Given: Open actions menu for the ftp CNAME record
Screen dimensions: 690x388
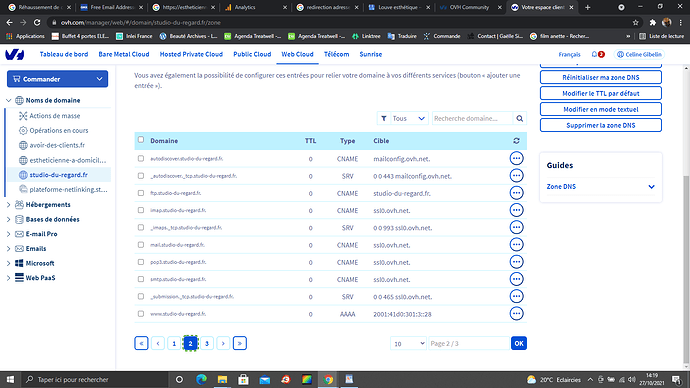Looking at the screenshot, I should (x=516, y=193).
